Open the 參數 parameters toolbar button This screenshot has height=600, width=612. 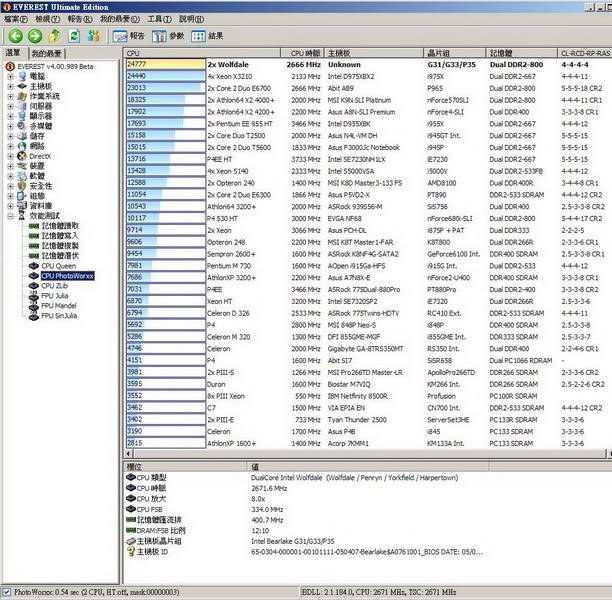(x=168, y=36)
